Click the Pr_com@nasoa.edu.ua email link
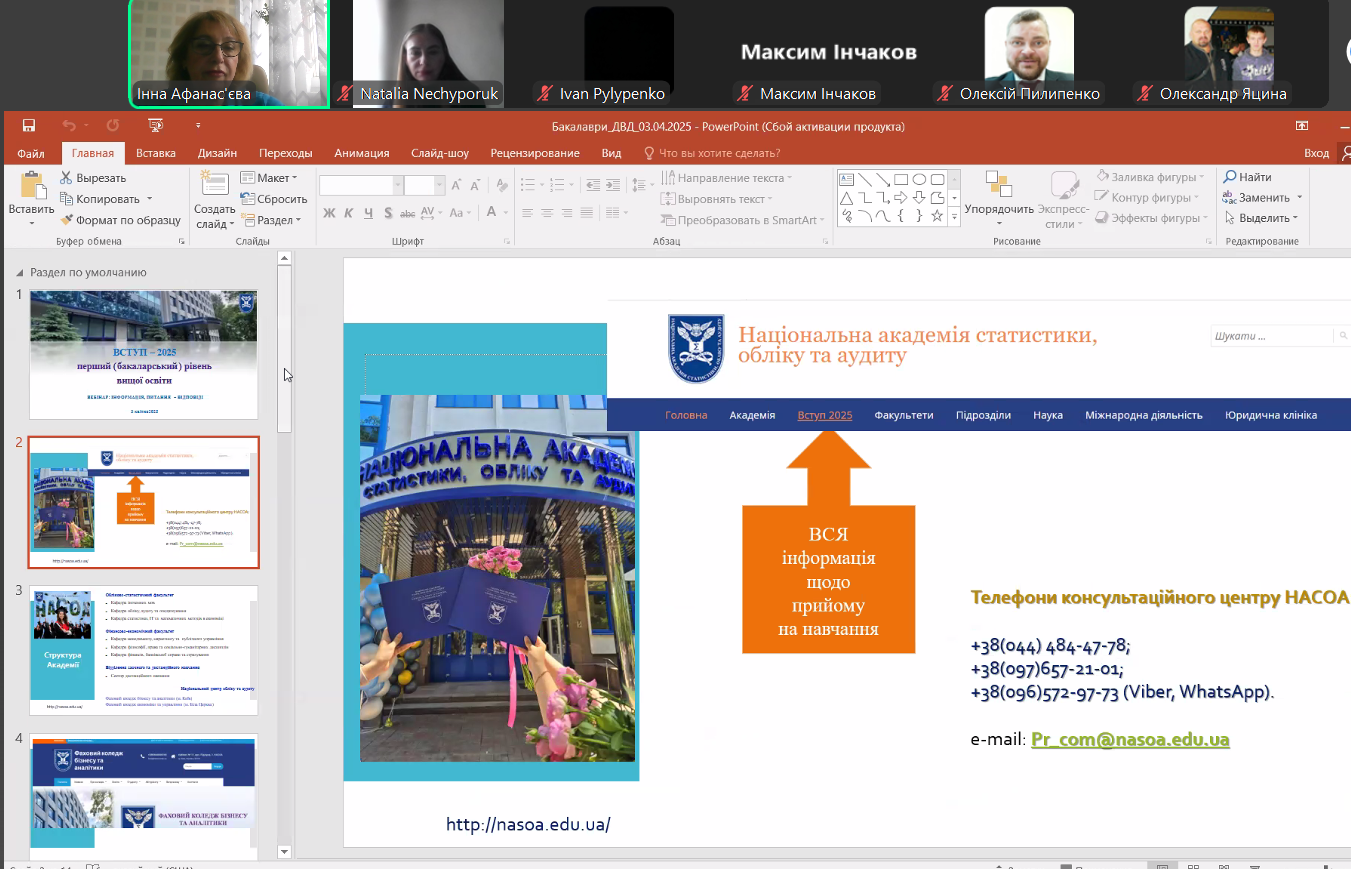Screen dimensions: 1351x869 tap(1130, 740)
